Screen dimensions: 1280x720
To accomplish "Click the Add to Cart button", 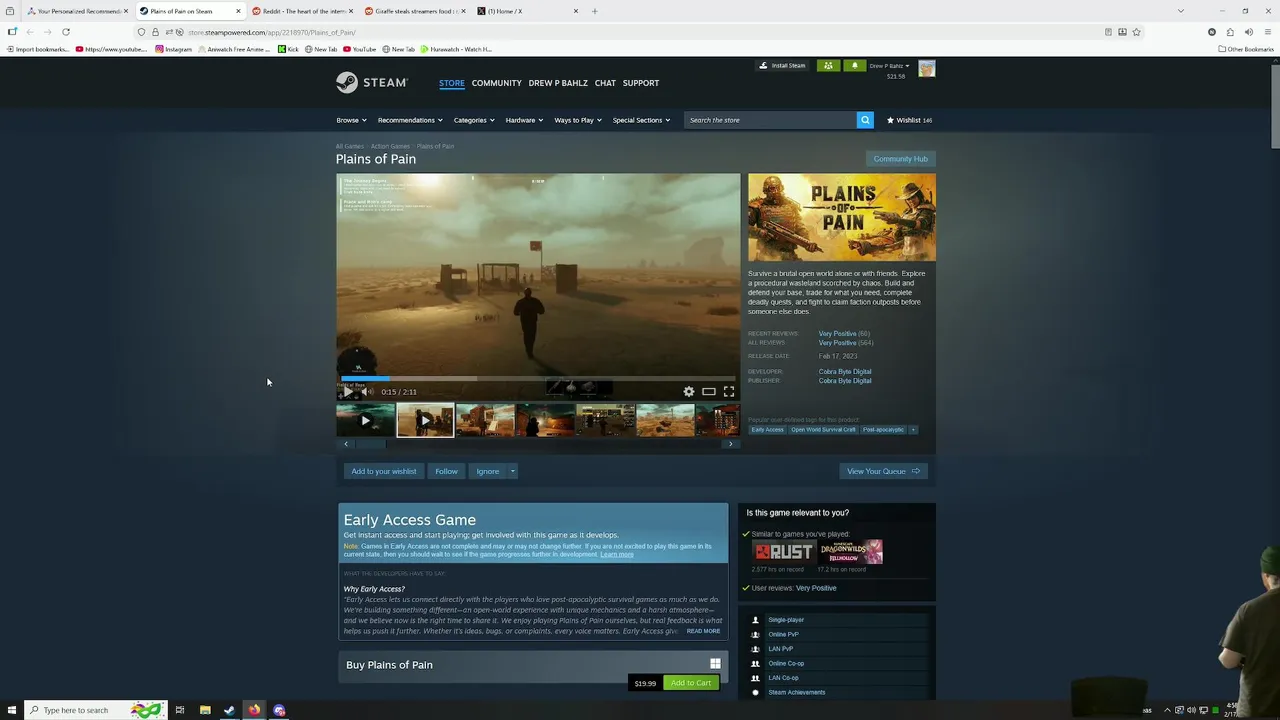I will tap(691, 683).
